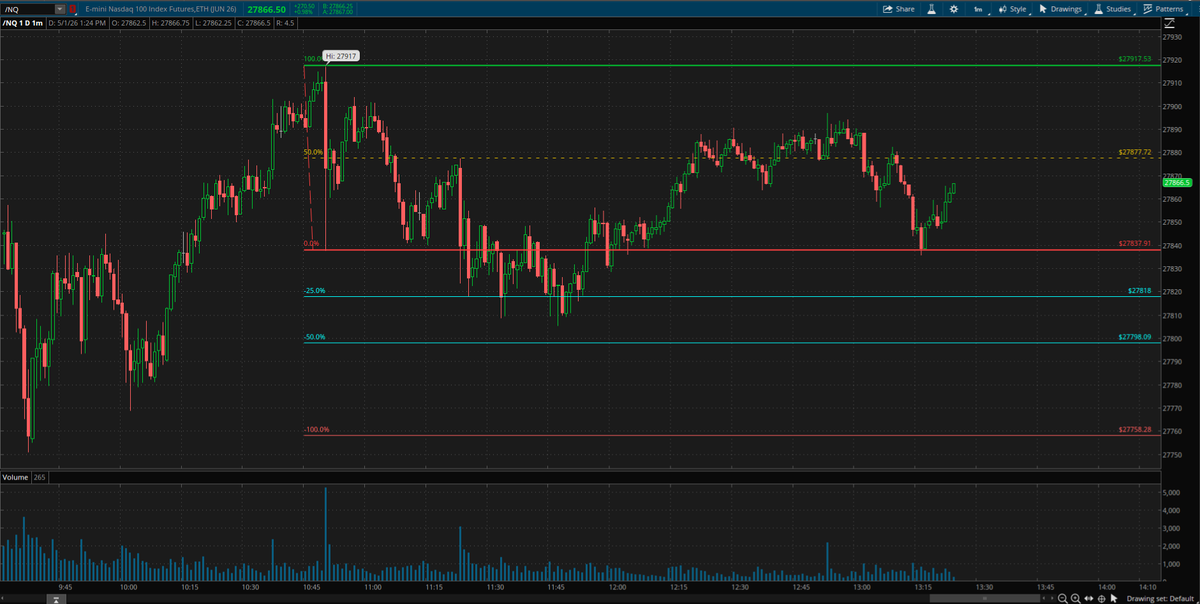Click the $27877.72 price label
This screenshot has height=604, width=1200.
[x=1135, y=152]
